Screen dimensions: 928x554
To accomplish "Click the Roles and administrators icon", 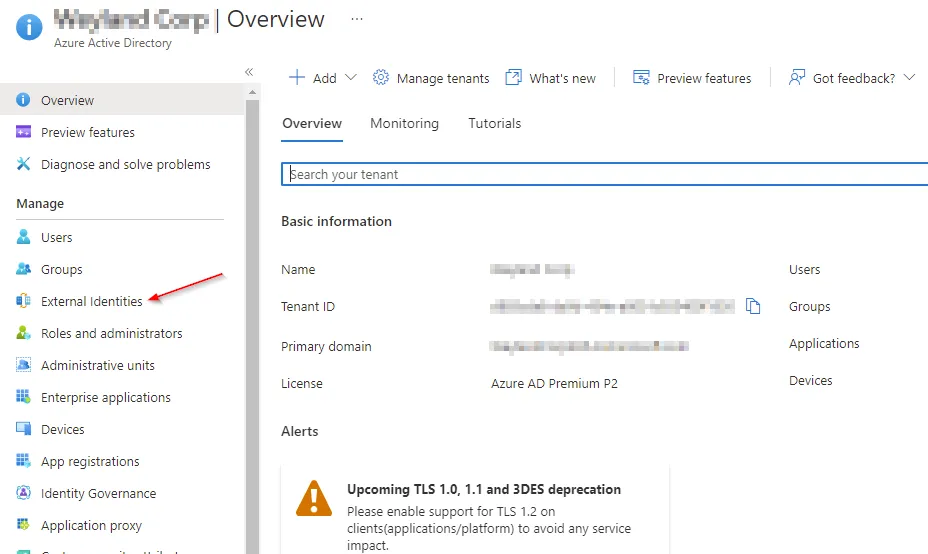I will pos(23,333).
